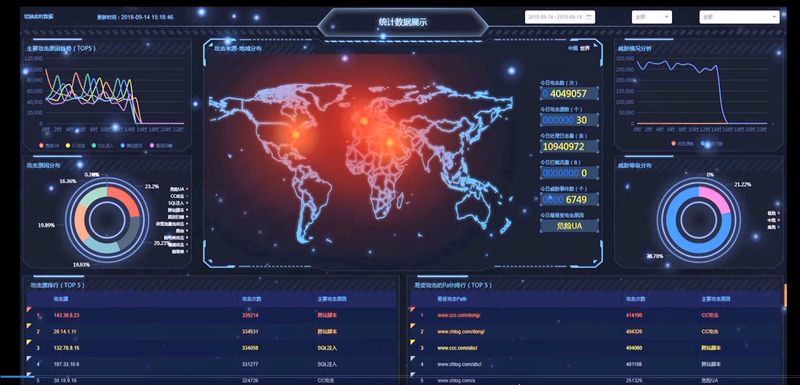Screen dimensions: 800x385
Task: Click the attack hotspot over the Middle East
Action: point(390,142)
